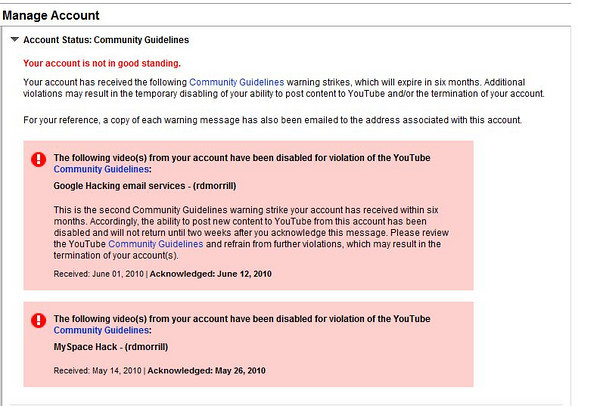Collapse the Account Status disclosure triangle
Screen dimensions: 600x406
coord(15,39)
